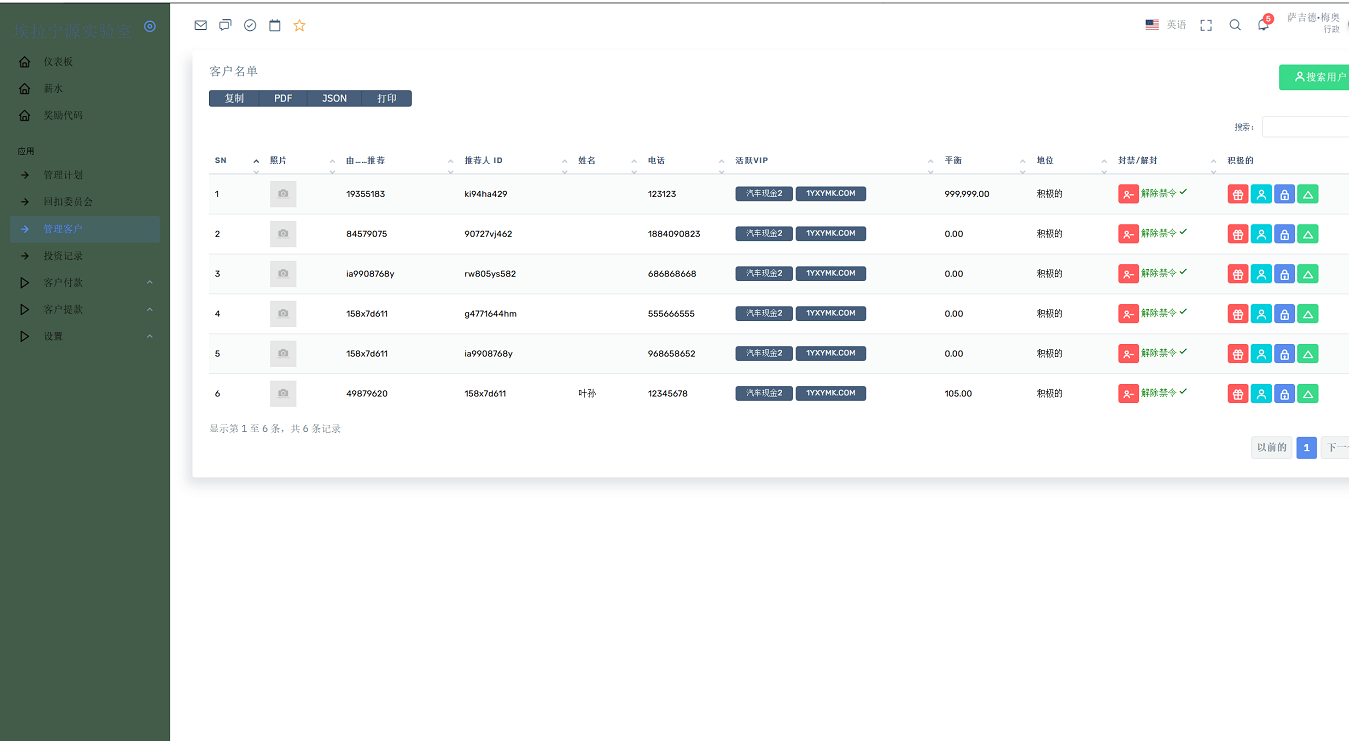Image resolution: width=1349 pixels, height=741 pixels.
Task: Open the notification bell with badge
Action: point(1263,25)
